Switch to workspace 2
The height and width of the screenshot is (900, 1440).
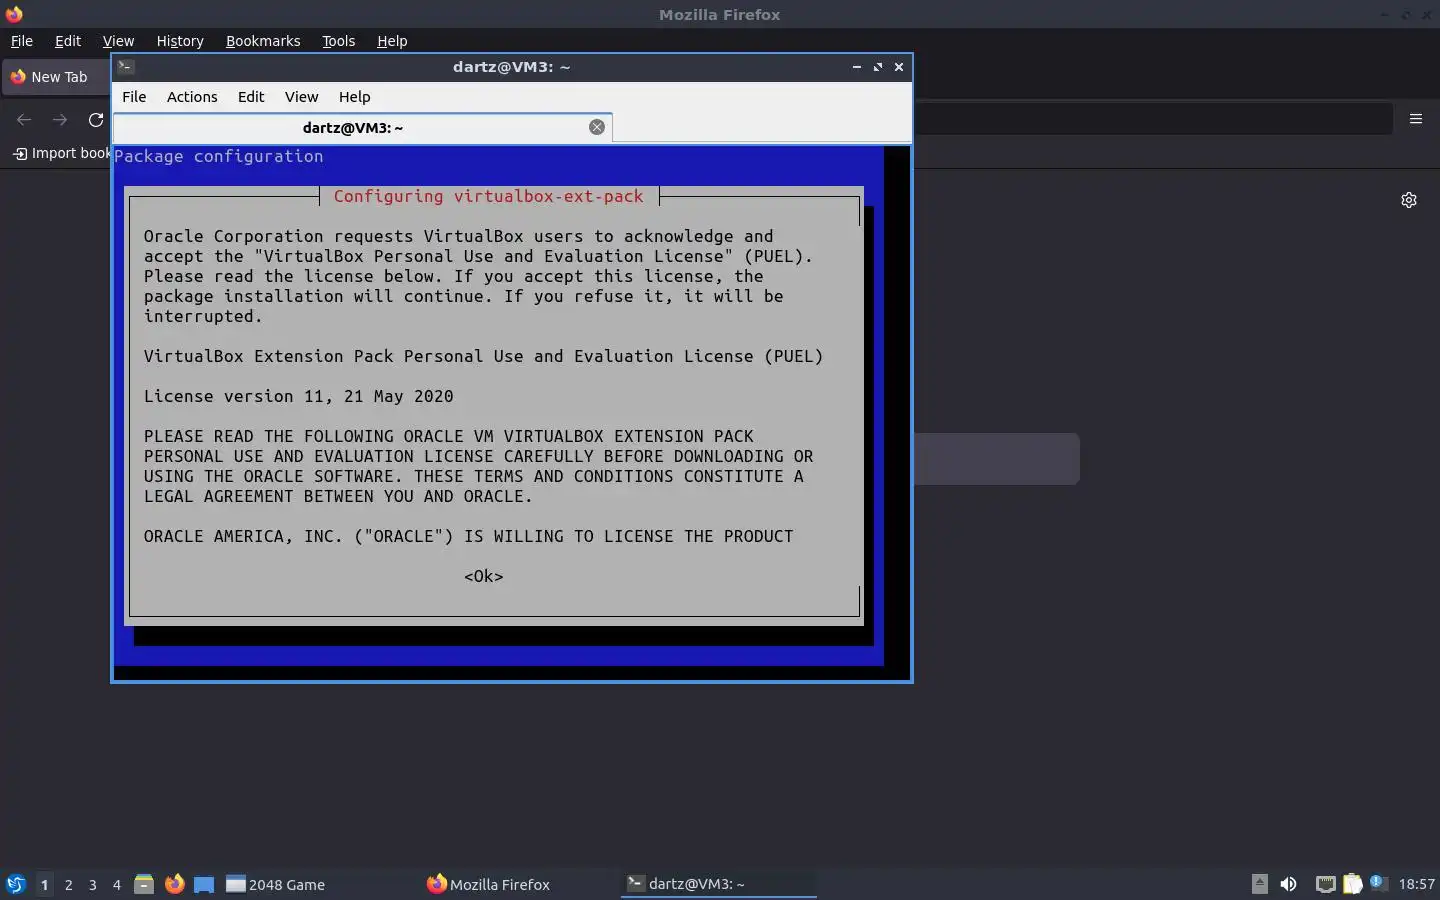68,884
